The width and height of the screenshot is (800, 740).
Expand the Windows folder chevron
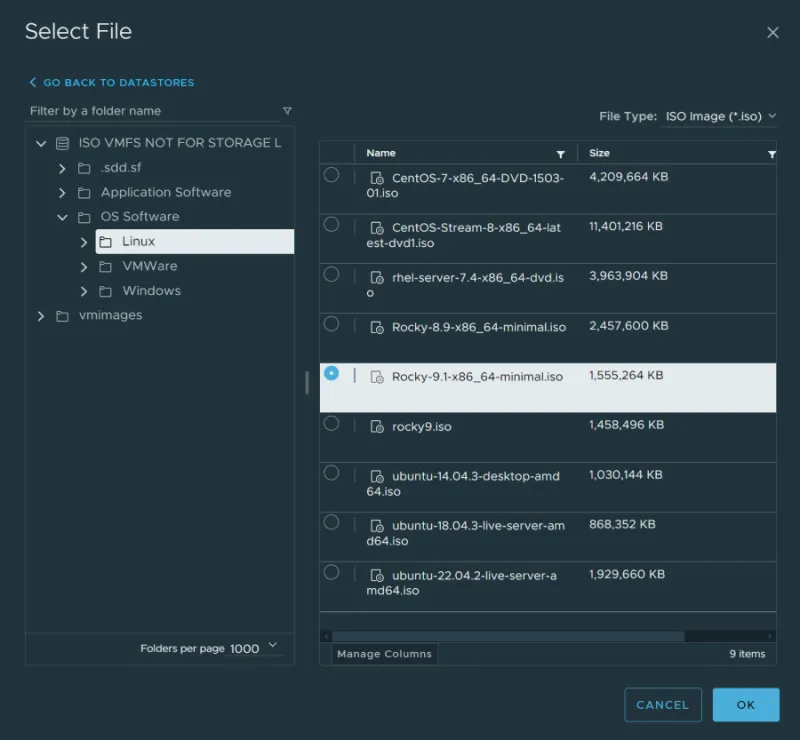pos(84,291)
